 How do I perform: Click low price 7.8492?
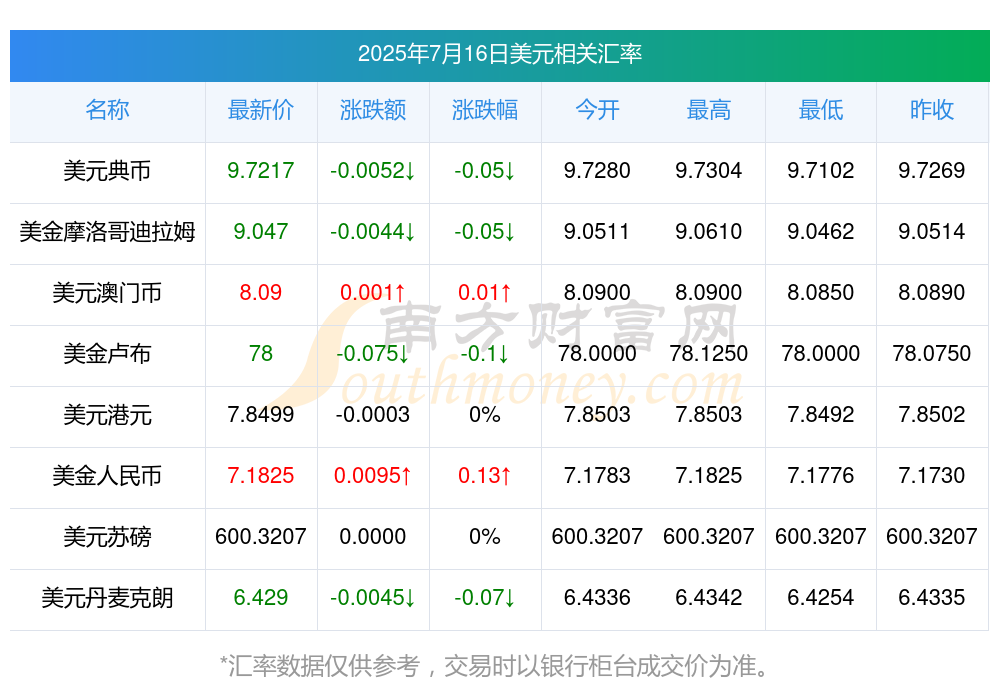point(821,414)
